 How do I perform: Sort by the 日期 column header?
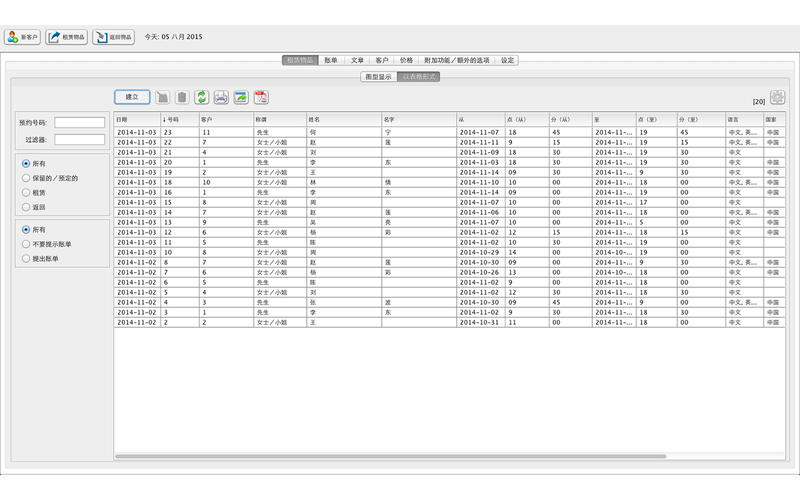tap(137, 119)
